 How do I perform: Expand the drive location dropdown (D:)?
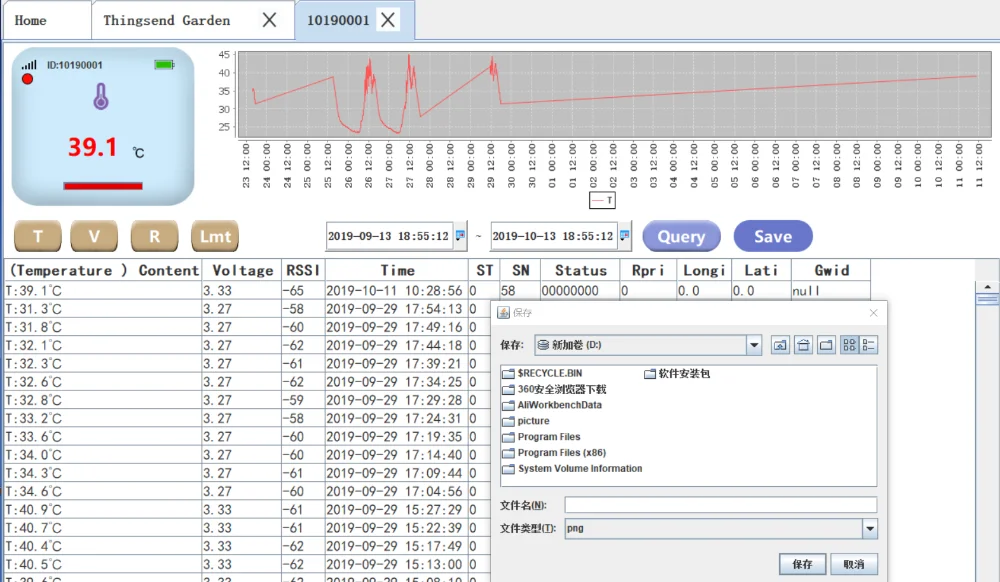(754, 345)
